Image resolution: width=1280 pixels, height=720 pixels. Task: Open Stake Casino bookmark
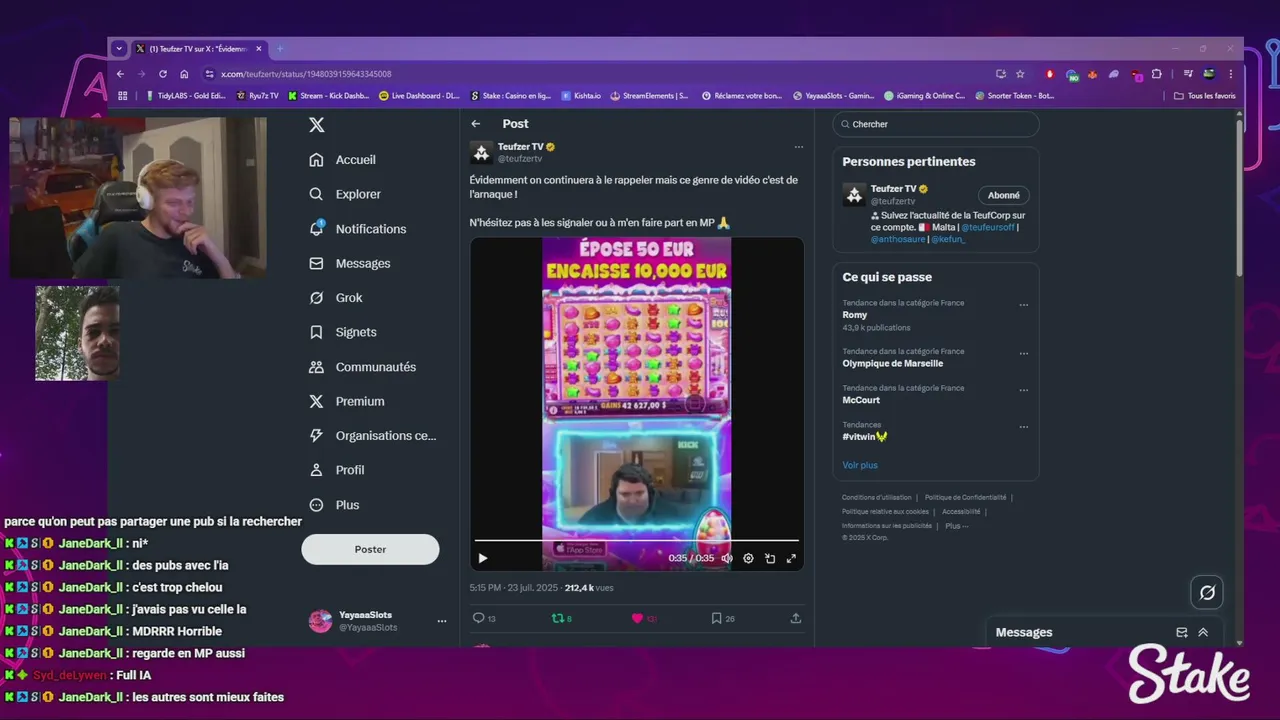511,96
